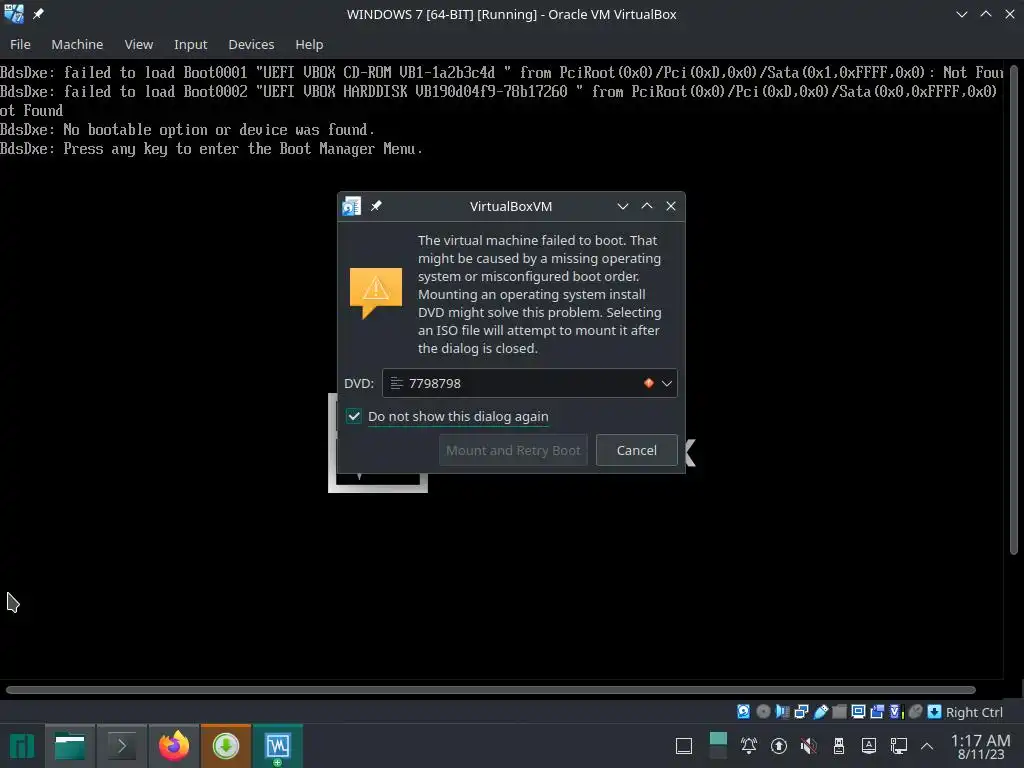Click the 'failed to load Boot0001' console line
The image size is (1024, 768).
(502, 72)
